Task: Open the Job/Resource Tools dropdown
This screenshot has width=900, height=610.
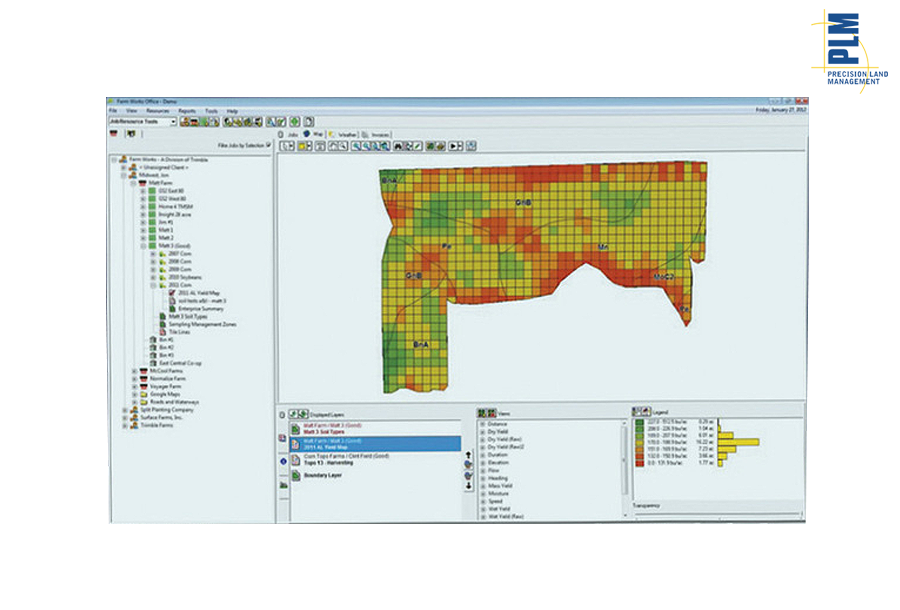Action: pos(143,122)
